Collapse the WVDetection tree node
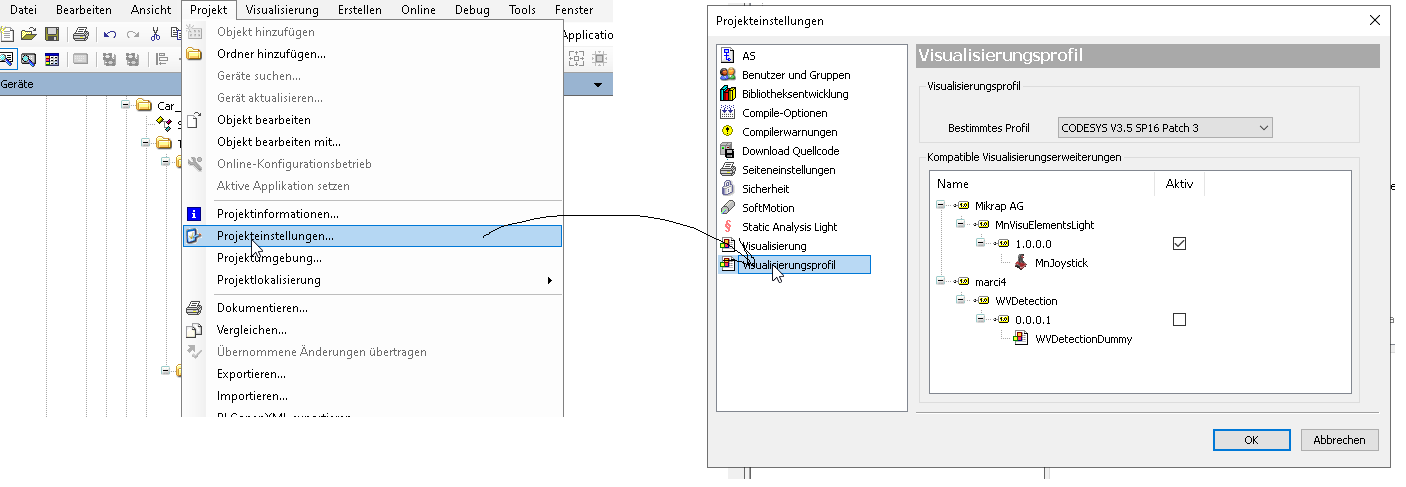The image size is (1406, 487). coord(960,301)
